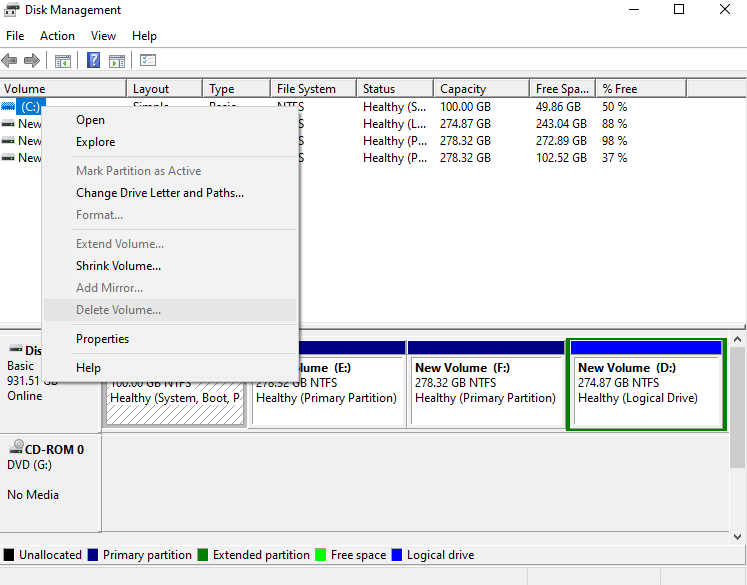This screenshot has height=585, width=747.
Task: Click the Back arrow toolbar icon
Action: [9, 61]
